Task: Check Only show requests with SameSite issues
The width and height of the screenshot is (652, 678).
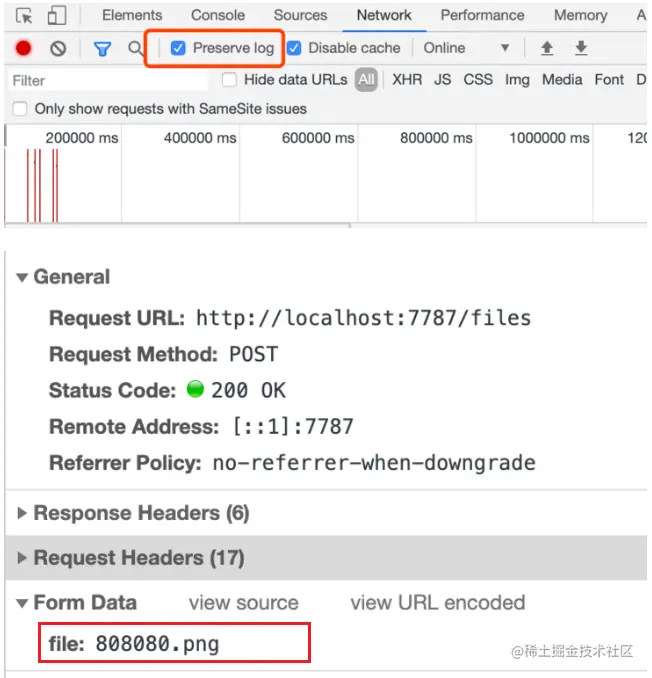Action: tap(20, 109)
